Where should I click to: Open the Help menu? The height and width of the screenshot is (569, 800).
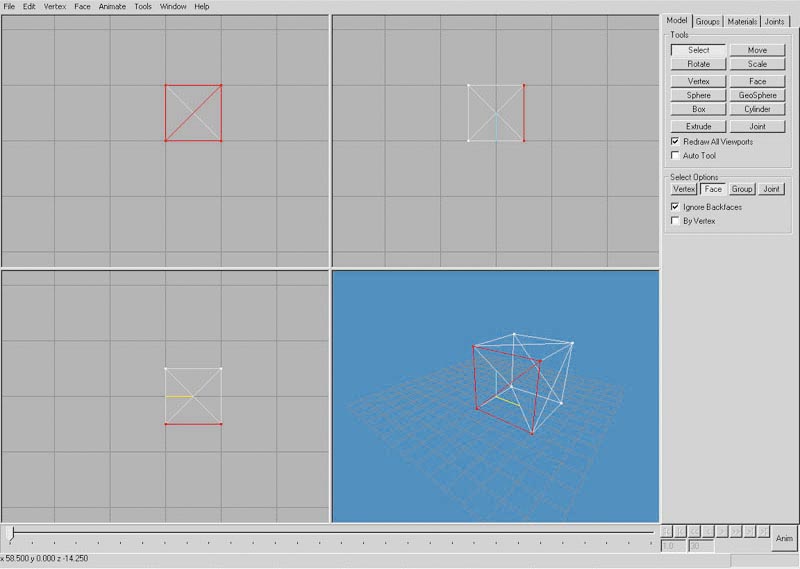pos(202,7)
